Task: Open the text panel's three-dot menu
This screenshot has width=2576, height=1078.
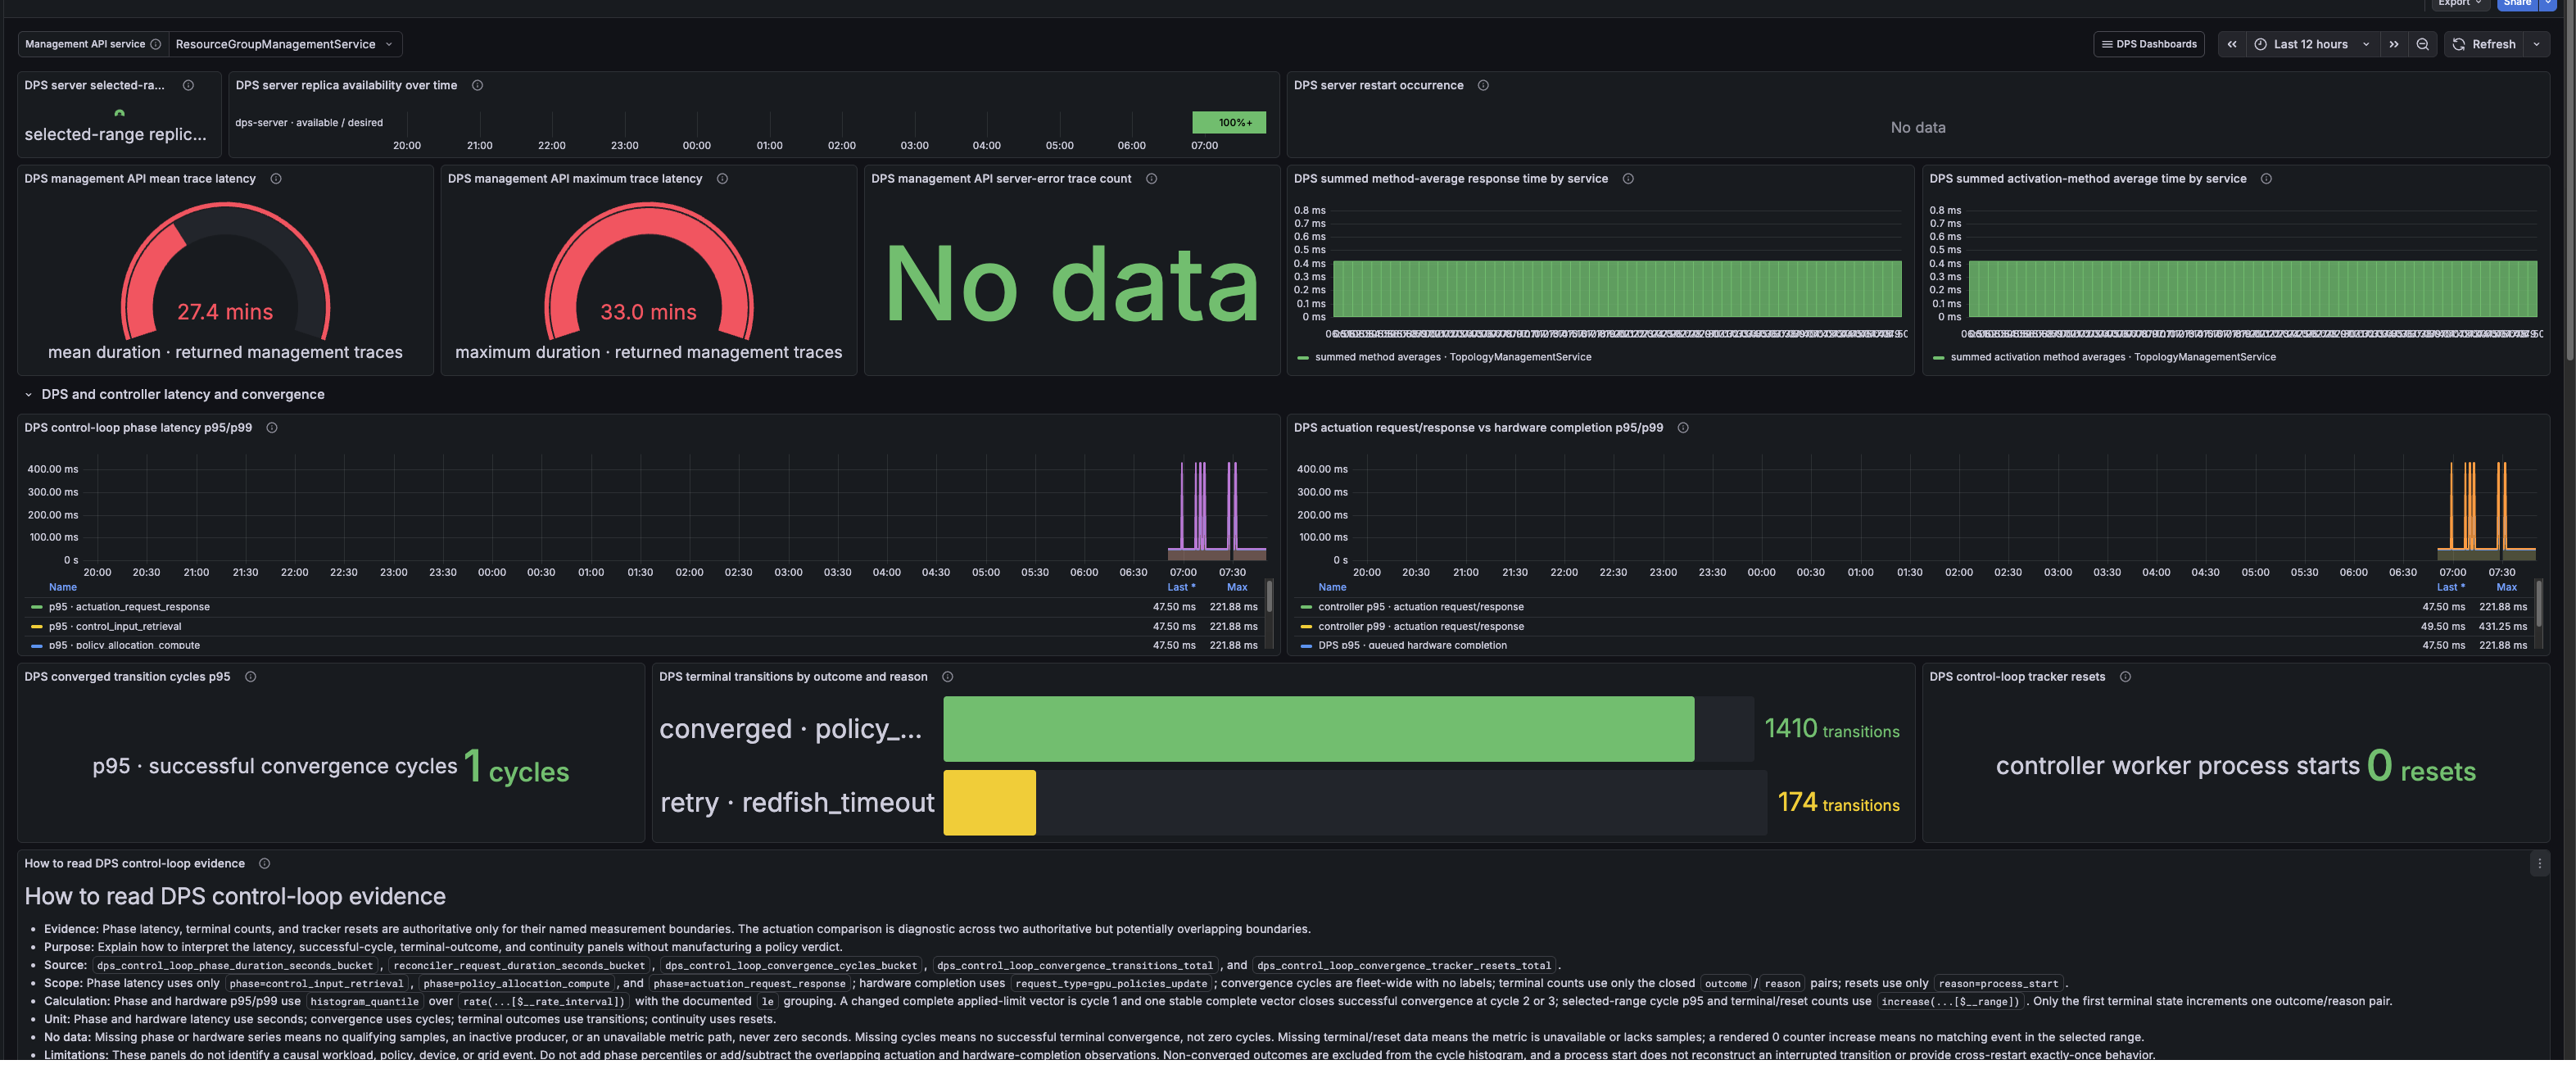Action: pyautogui.click(x=2539, y=864)
